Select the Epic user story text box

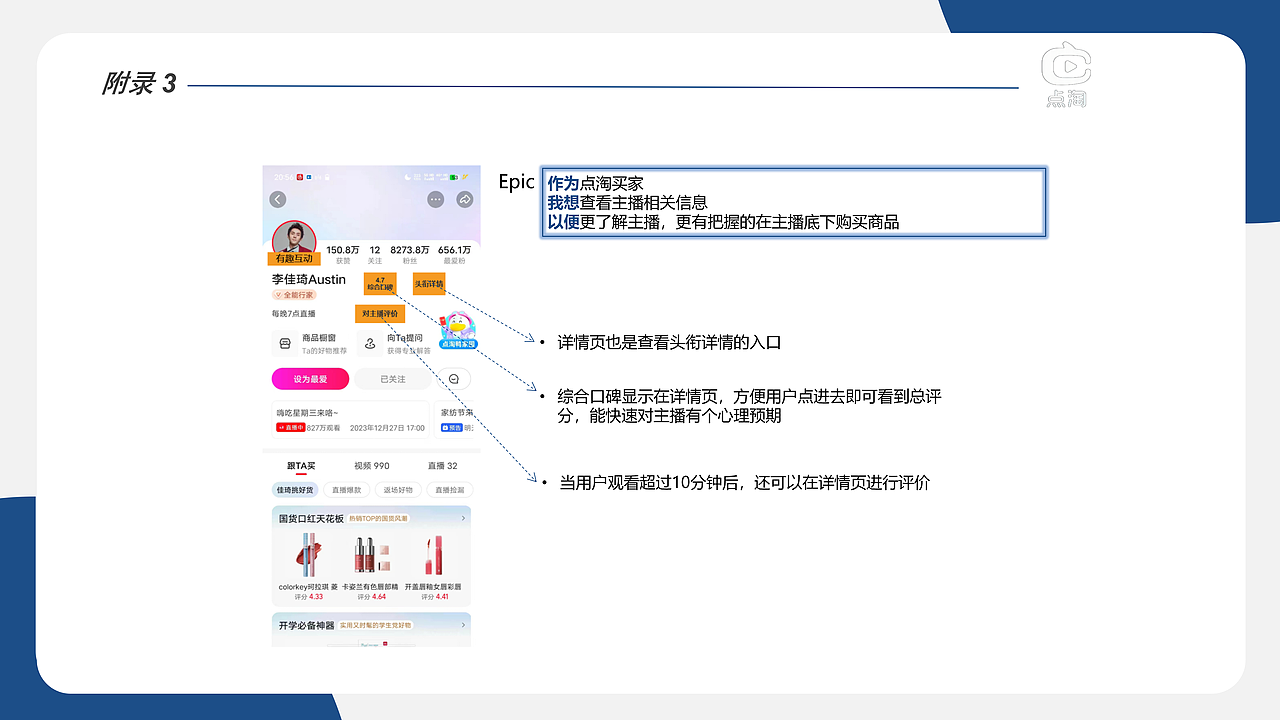pyautogui.click(x=793, y=203)
